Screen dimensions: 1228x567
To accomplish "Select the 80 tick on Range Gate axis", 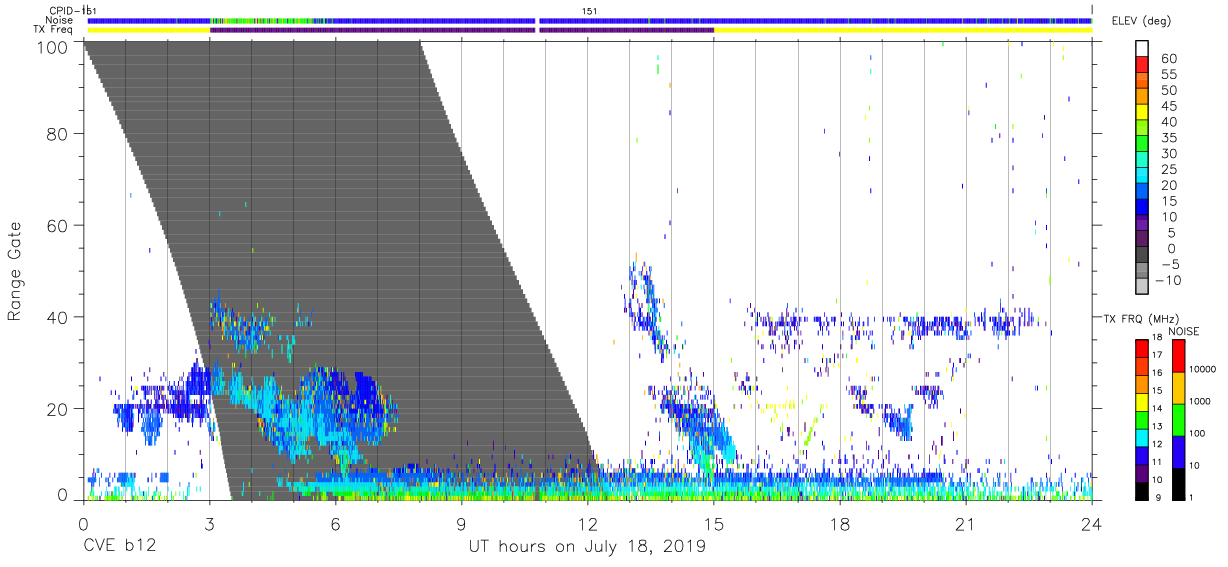I will tap(58, 134).
